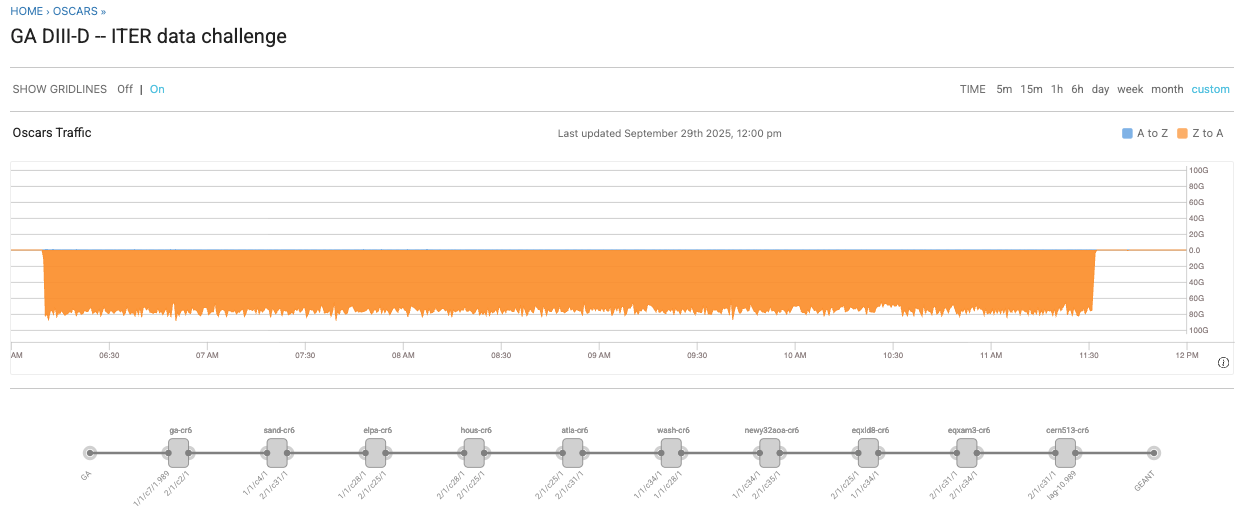Set time range to 1h
The width and height of the screenshot is (1244, 523).
point(1056,89)
